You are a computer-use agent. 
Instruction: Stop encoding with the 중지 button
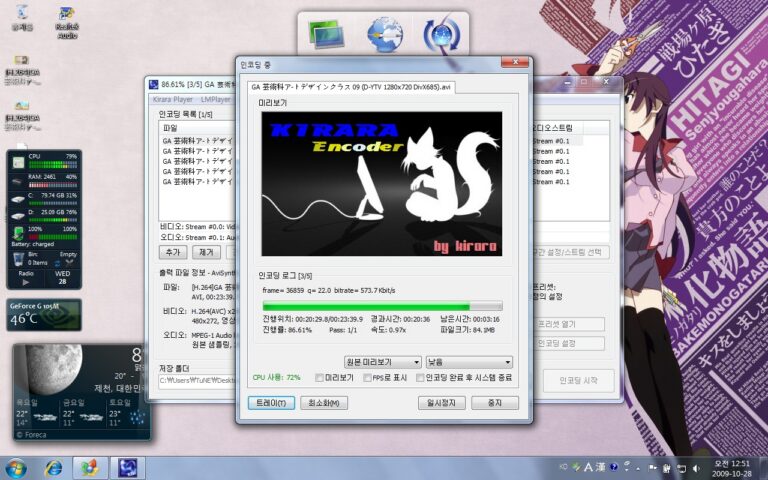tap(495, 403)
